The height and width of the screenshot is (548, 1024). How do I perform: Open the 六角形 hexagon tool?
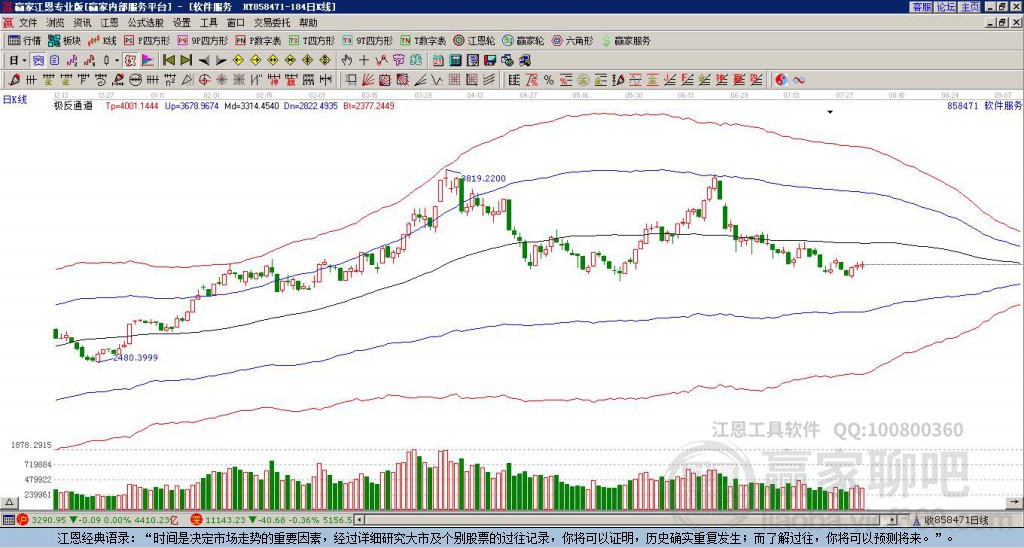click(572, 40)
